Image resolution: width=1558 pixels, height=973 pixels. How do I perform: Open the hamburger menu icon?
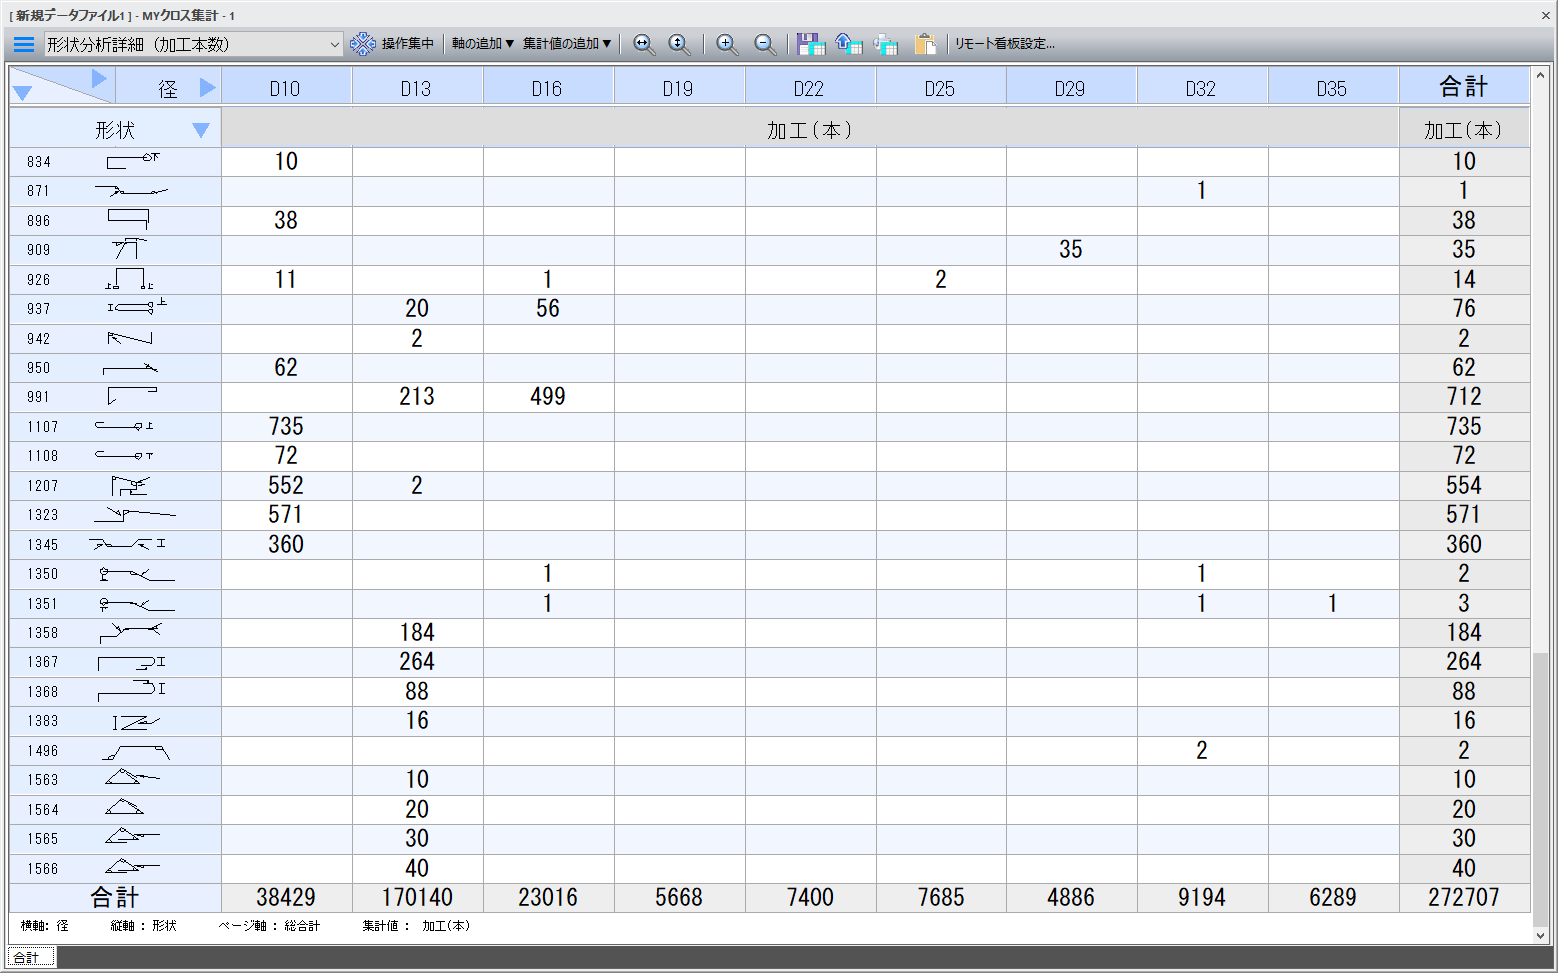click(24, 44)
